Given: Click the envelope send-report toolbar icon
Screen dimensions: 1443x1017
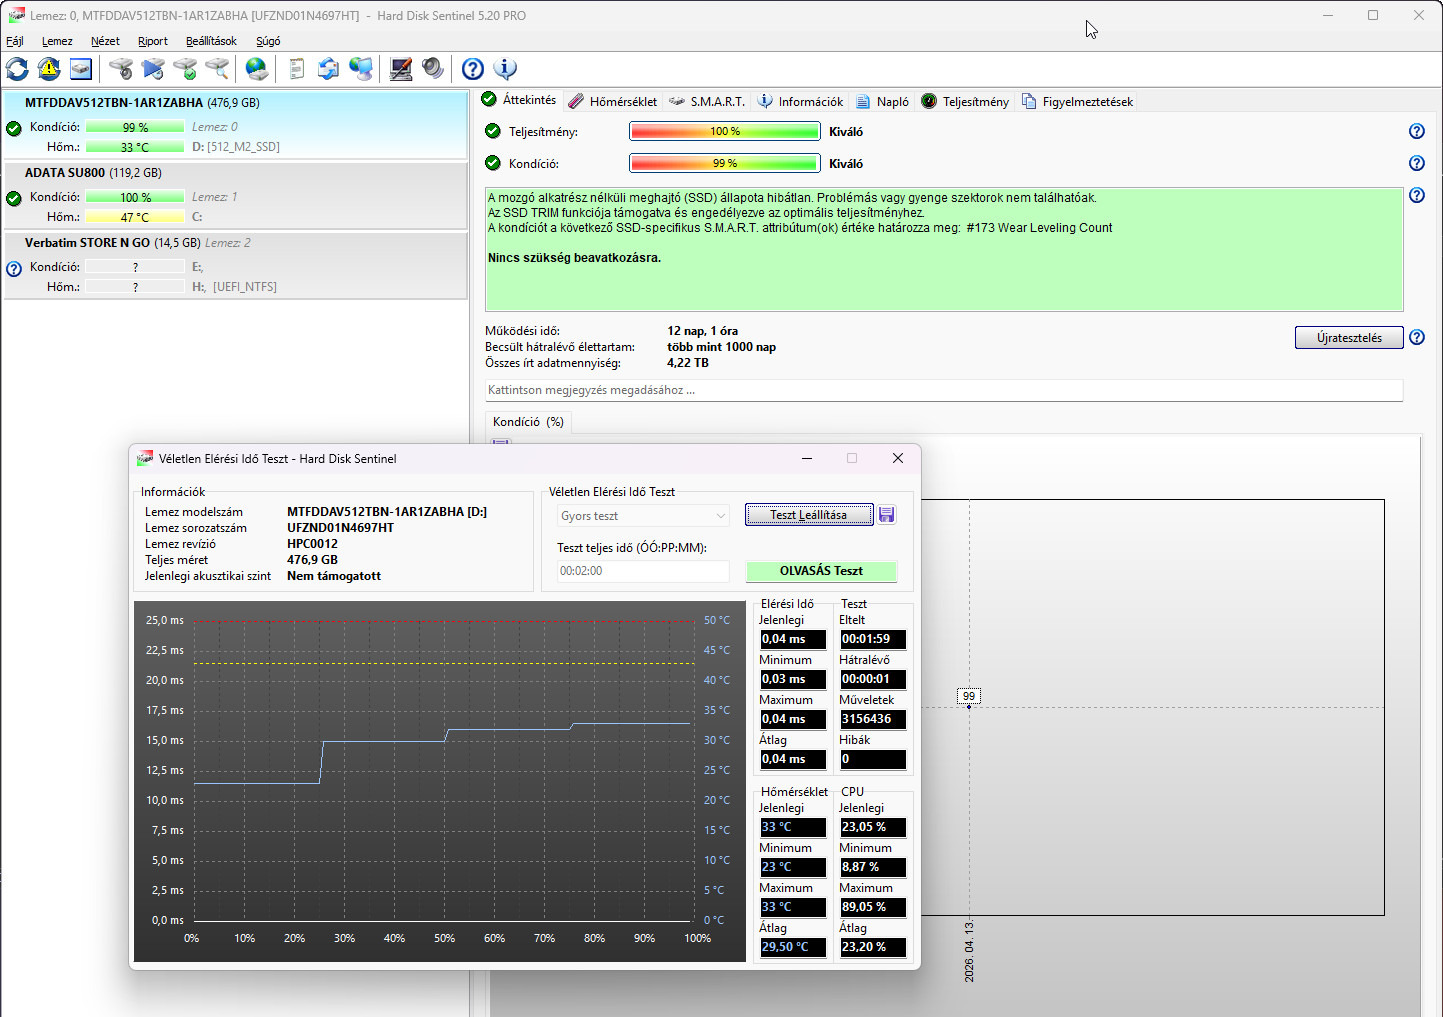Looking at the screenshot, I should [x=329, y=69].
